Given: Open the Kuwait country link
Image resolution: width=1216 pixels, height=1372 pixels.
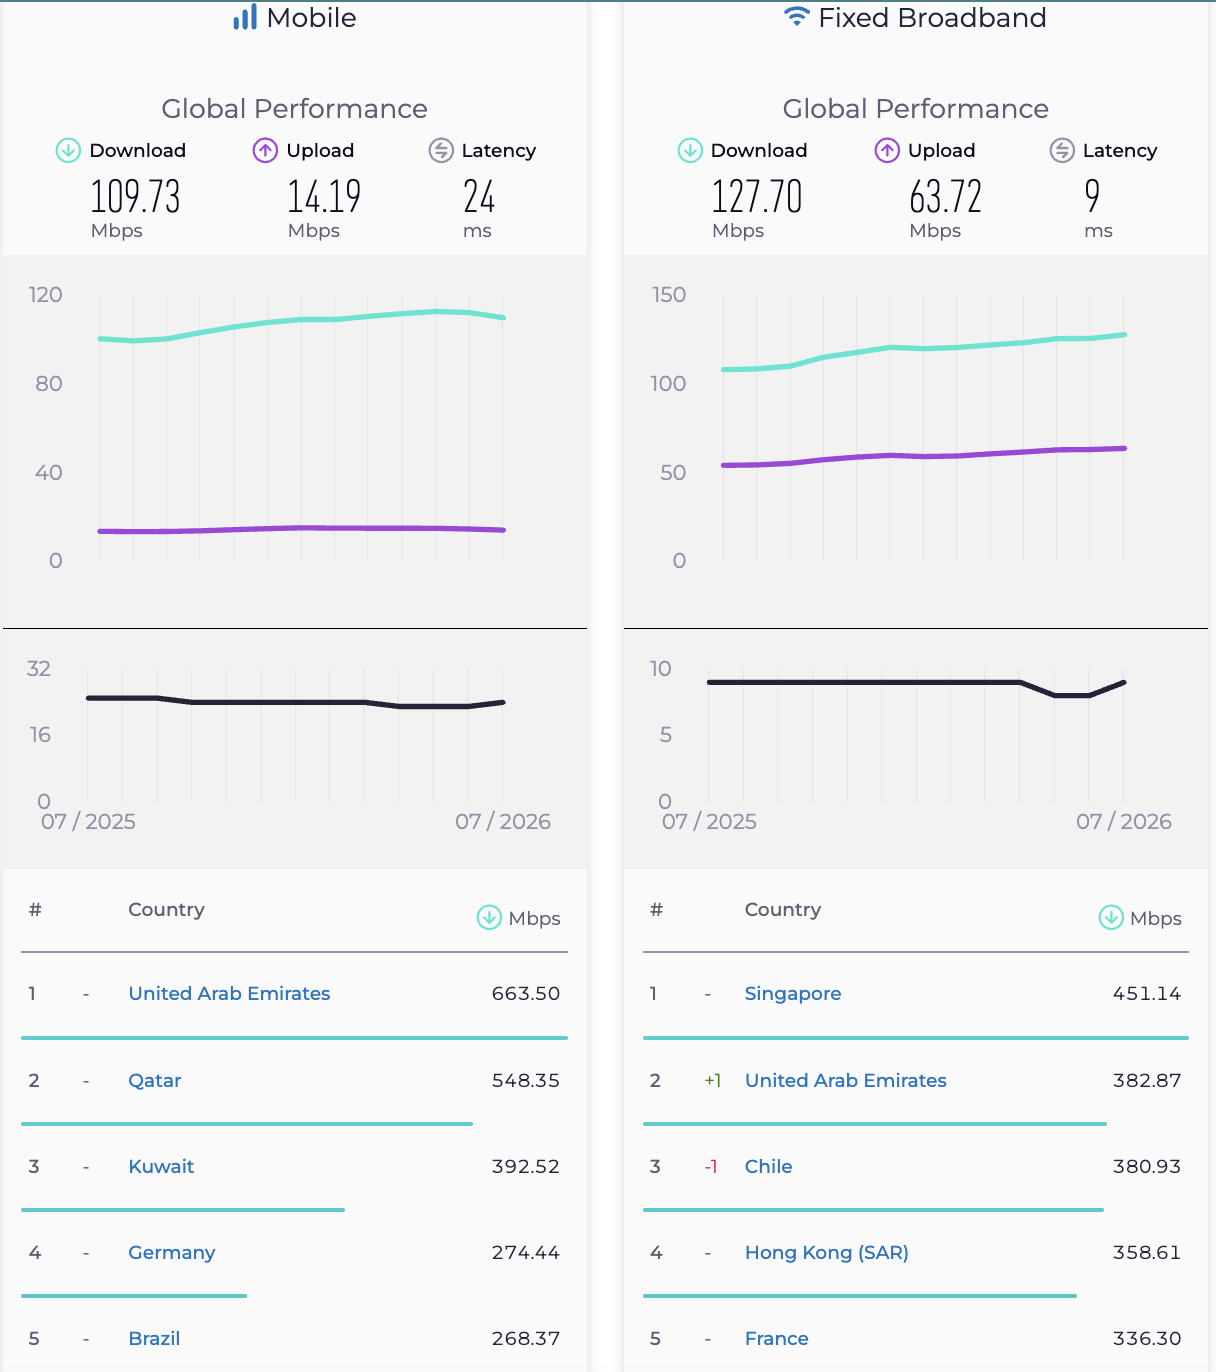Looking at the screenshot, I should click(x=161, y=1166).
